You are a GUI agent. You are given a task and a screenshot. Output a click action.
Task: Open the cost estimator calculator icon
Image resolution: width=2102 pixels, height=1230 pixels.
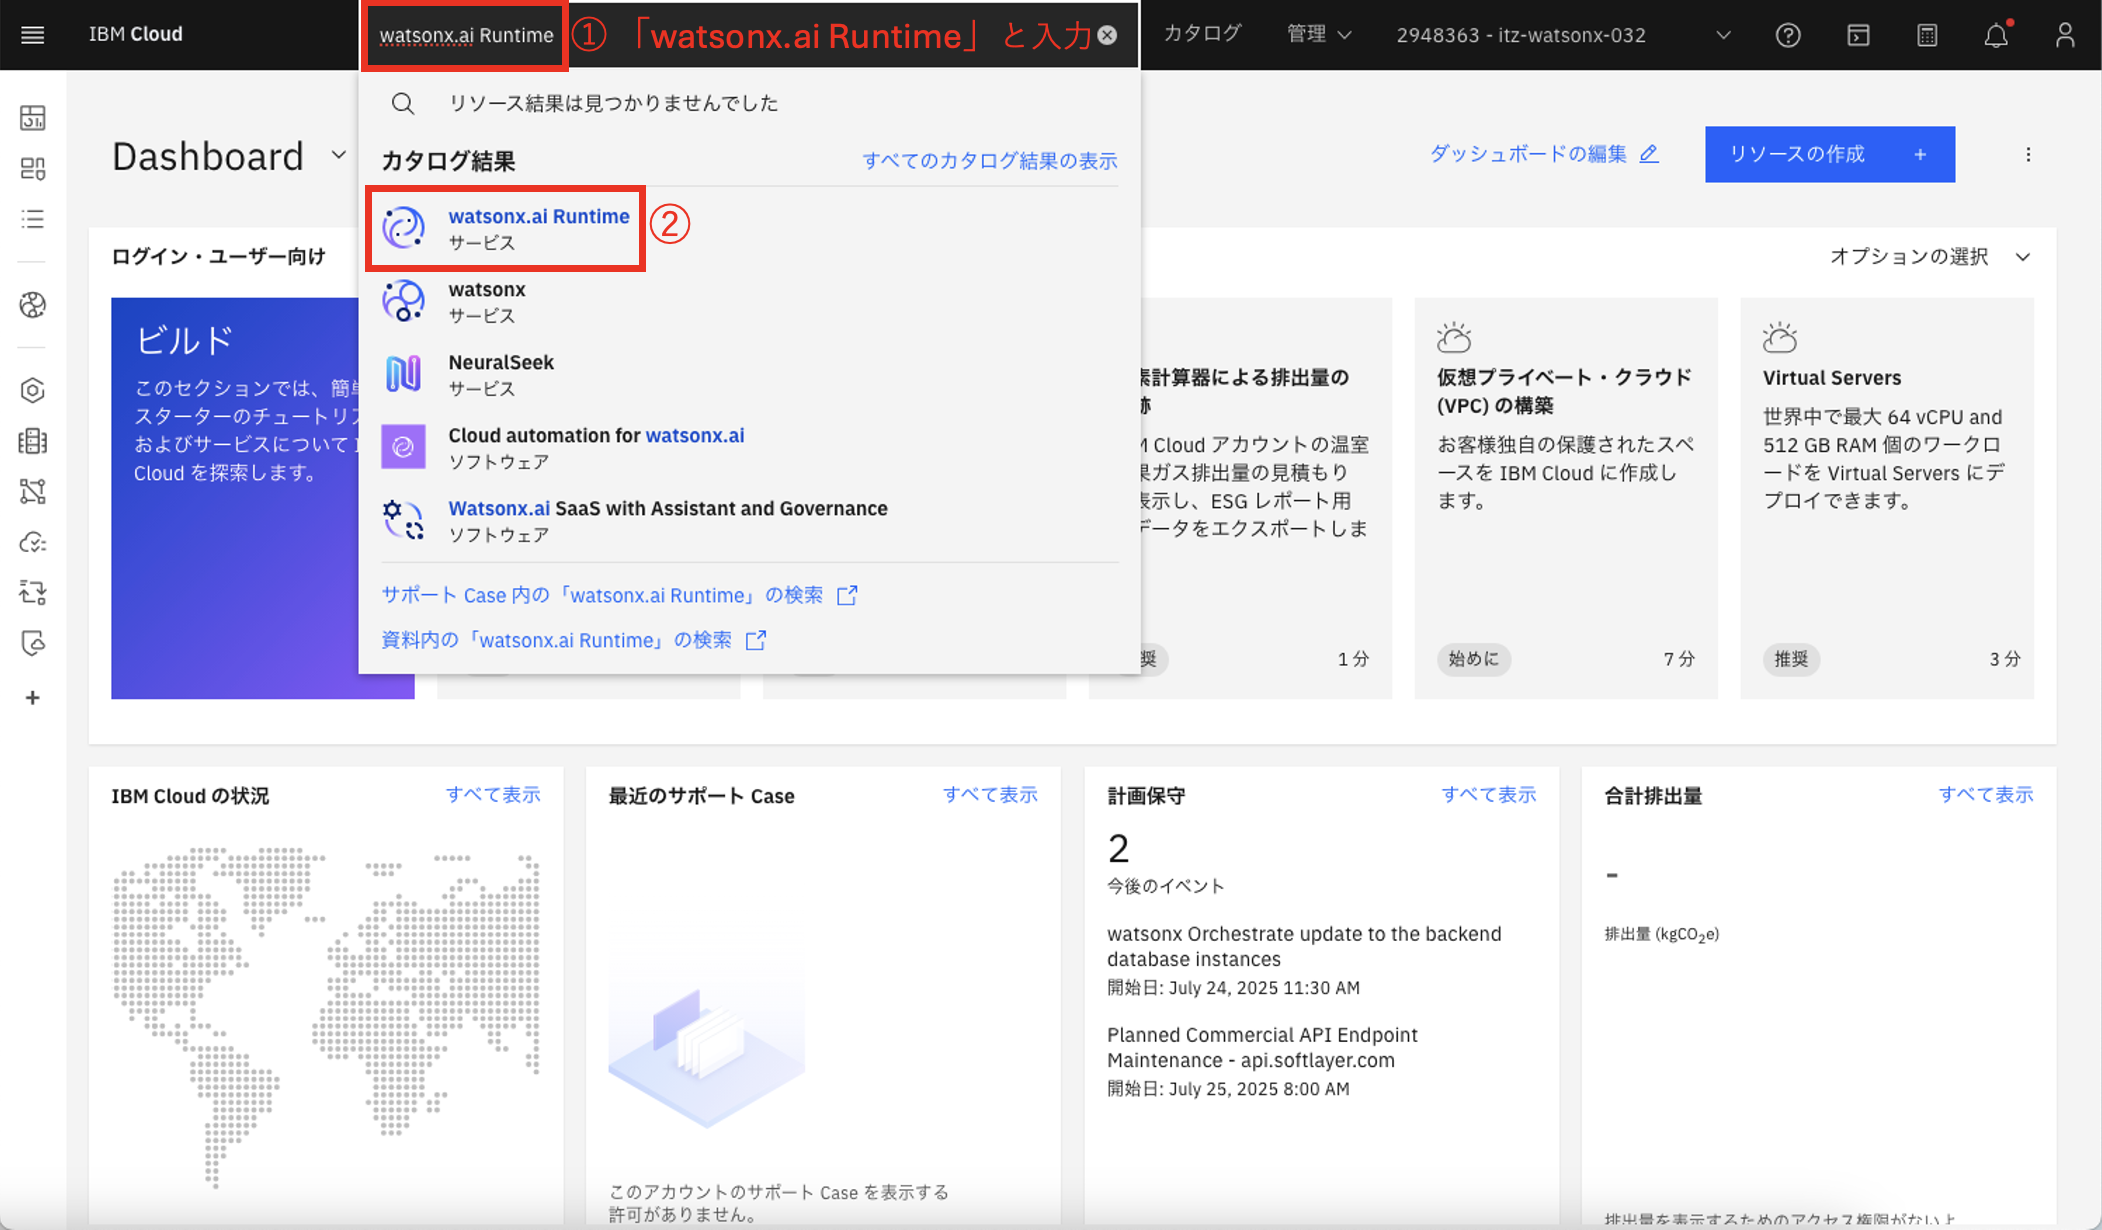[1927, 35]
